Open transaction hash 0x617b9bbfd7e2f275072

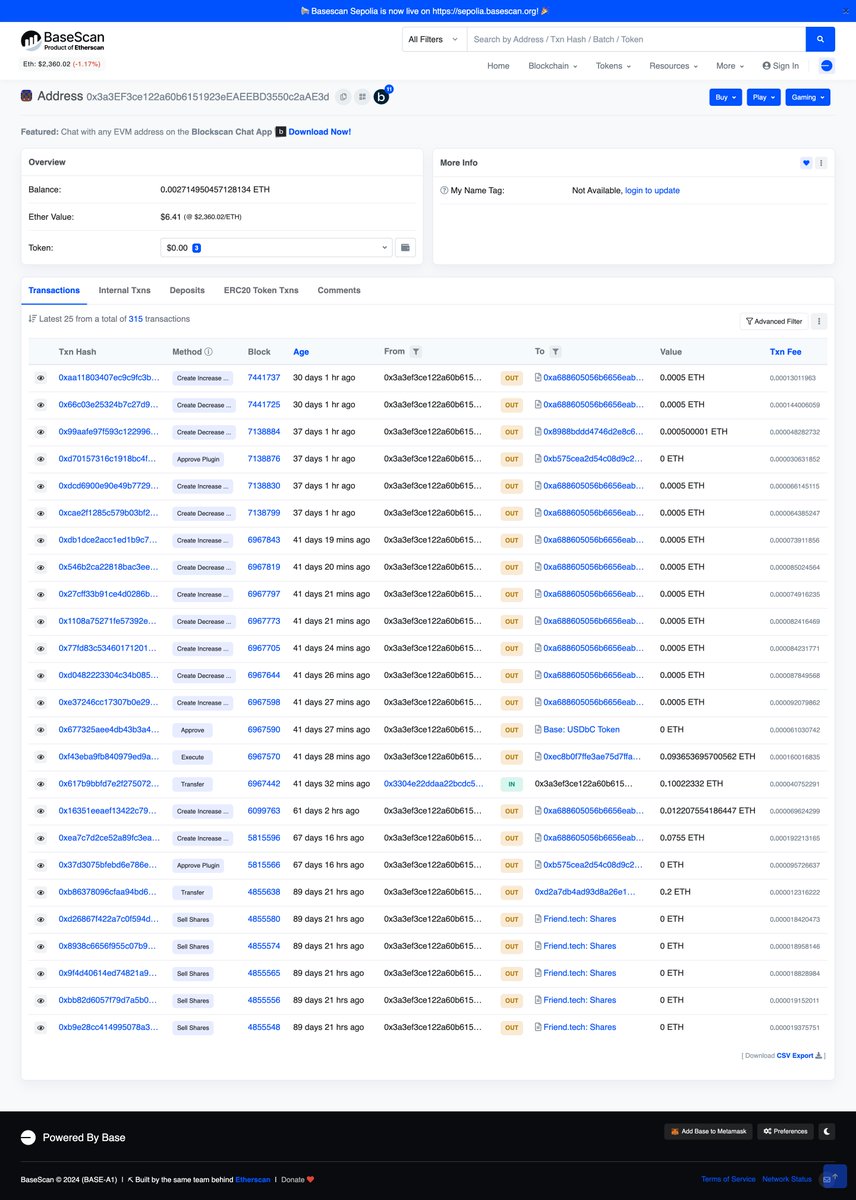point(109,784)
